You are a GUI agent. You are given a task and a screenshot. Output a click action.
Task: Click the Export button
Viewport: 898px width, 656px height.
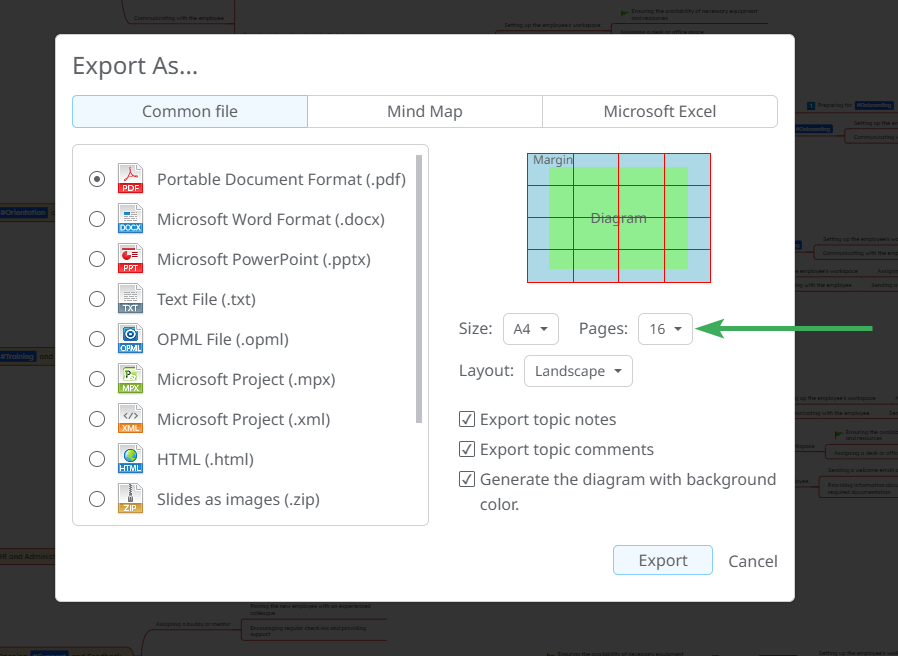[x=663, y=560]
